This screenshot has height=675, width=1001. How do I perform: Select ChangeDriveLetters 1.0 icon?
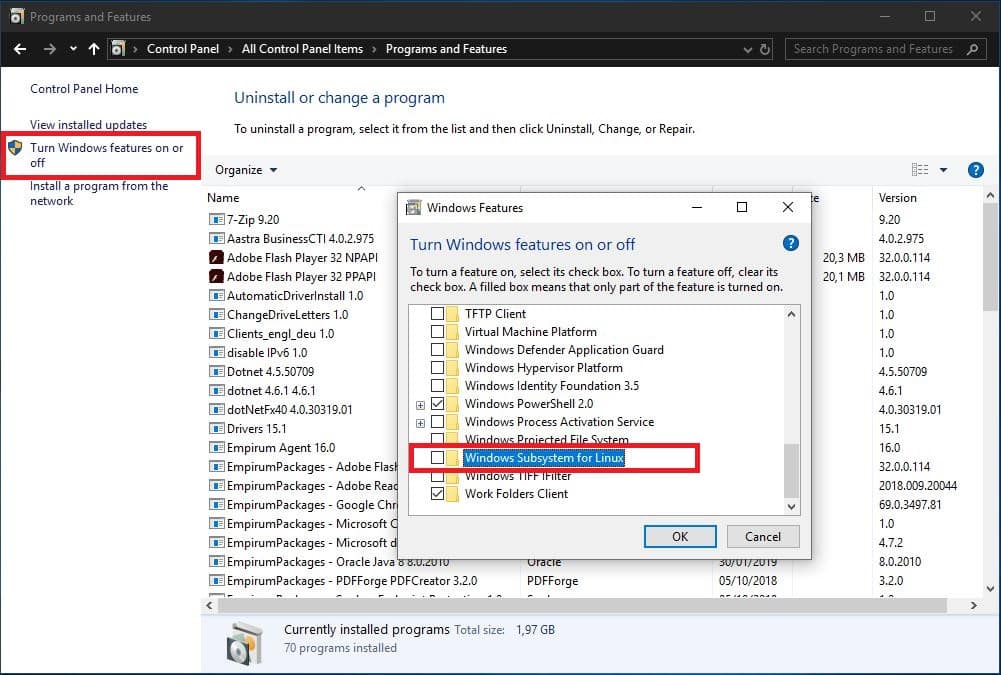pos(216,315)
